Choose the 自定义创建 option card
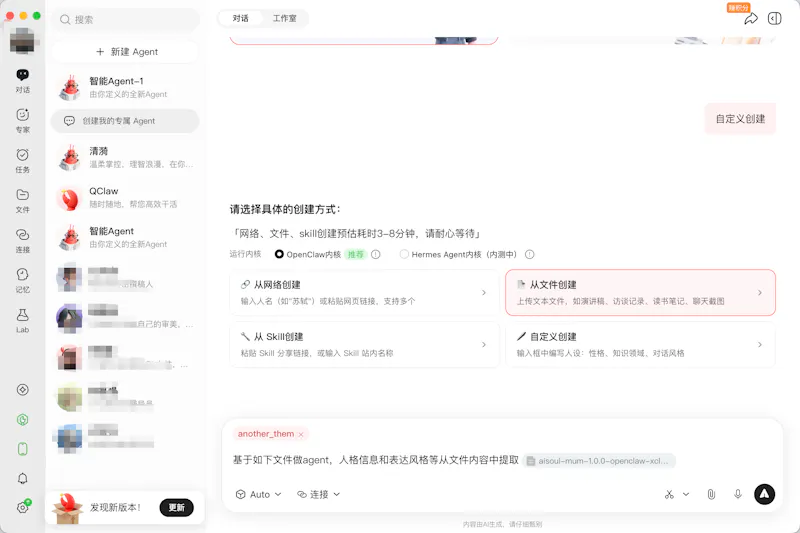This screenshot has height=533, width=800. coord(640,345)
